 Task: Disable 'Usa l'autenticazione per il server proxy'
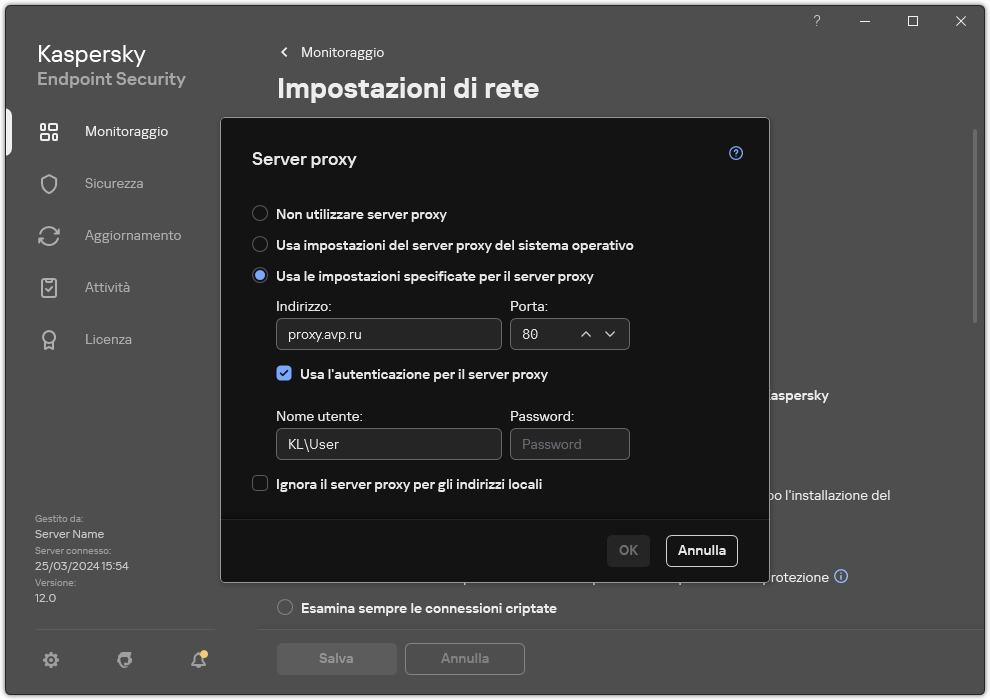(x=284, y=374)
